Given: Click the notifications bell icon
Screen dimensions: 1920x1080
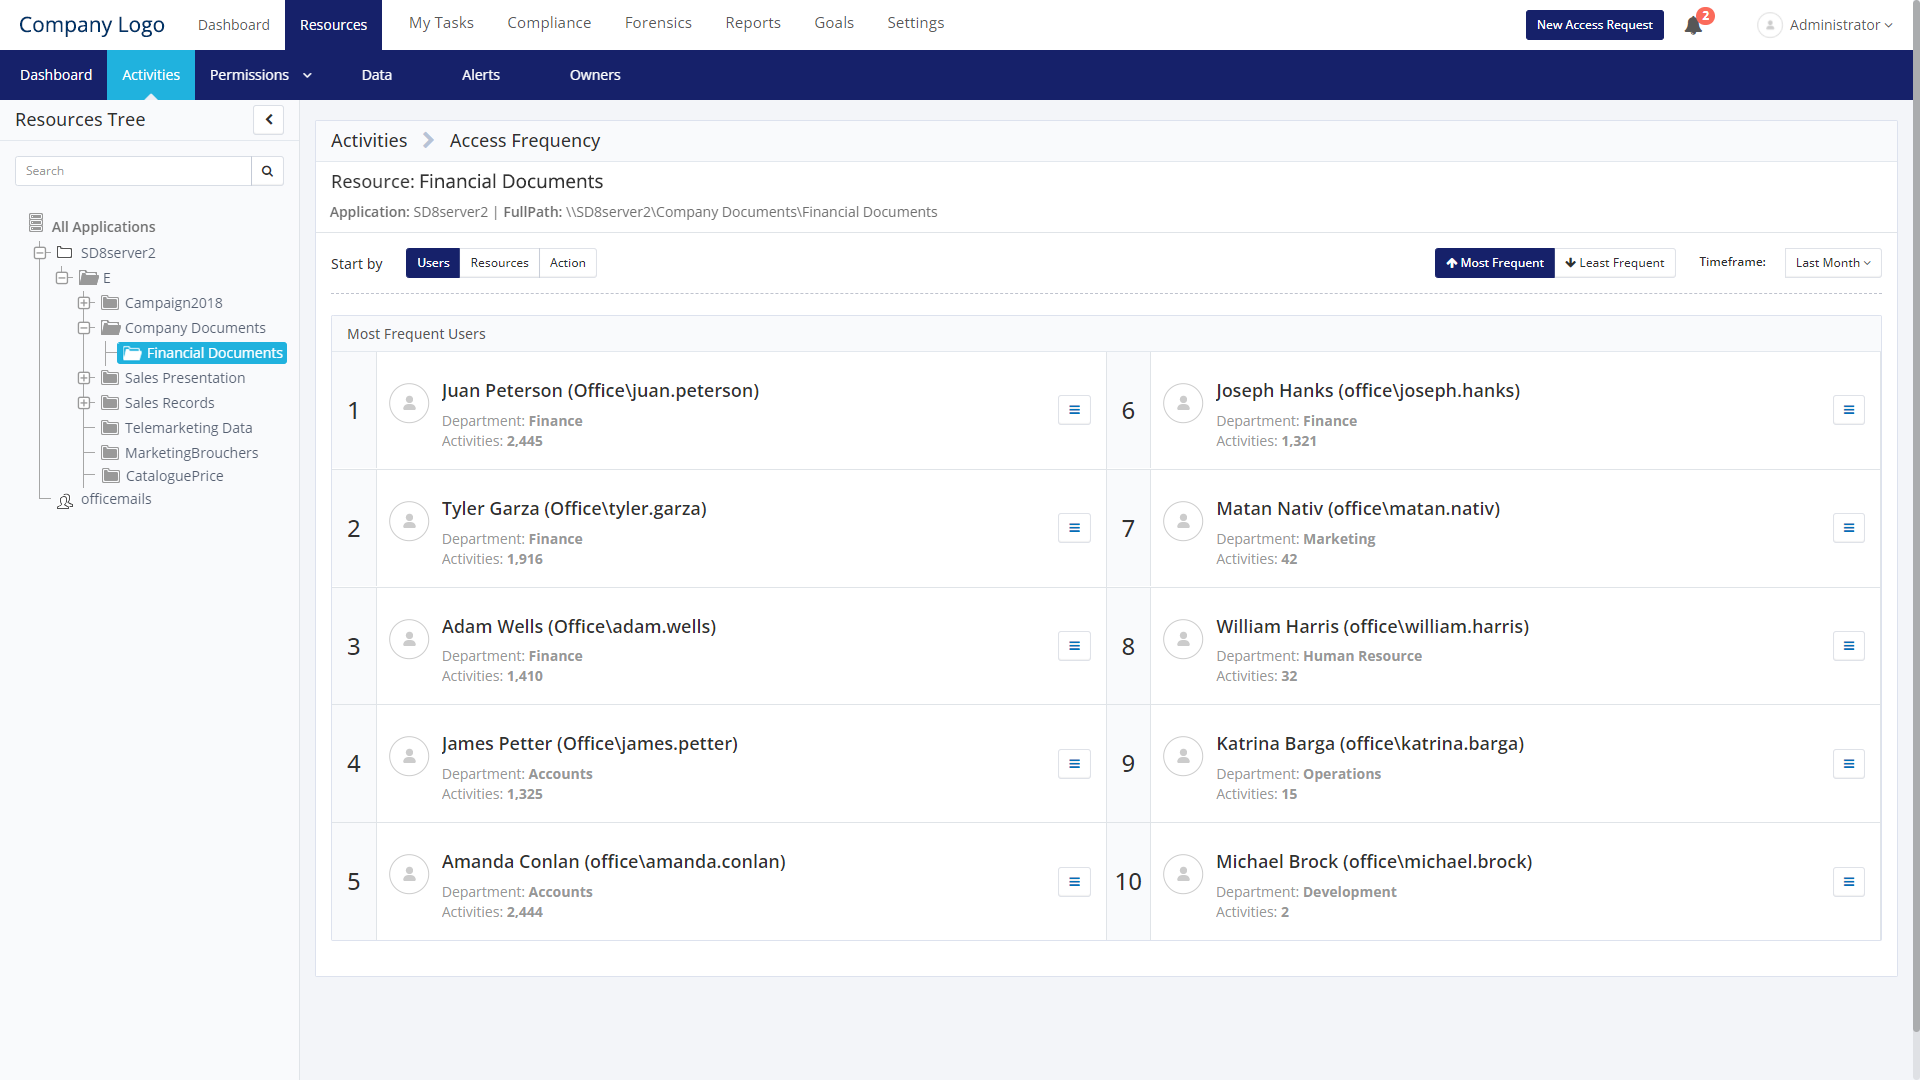Looking at the screenshot, I should [x=1693, y=25].
